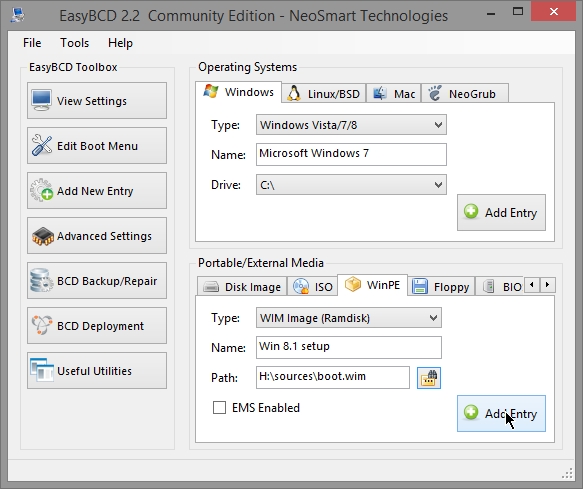583x489 pixels.
Task: Click the Mac Finder icon
Action: (x=379, y=93)
